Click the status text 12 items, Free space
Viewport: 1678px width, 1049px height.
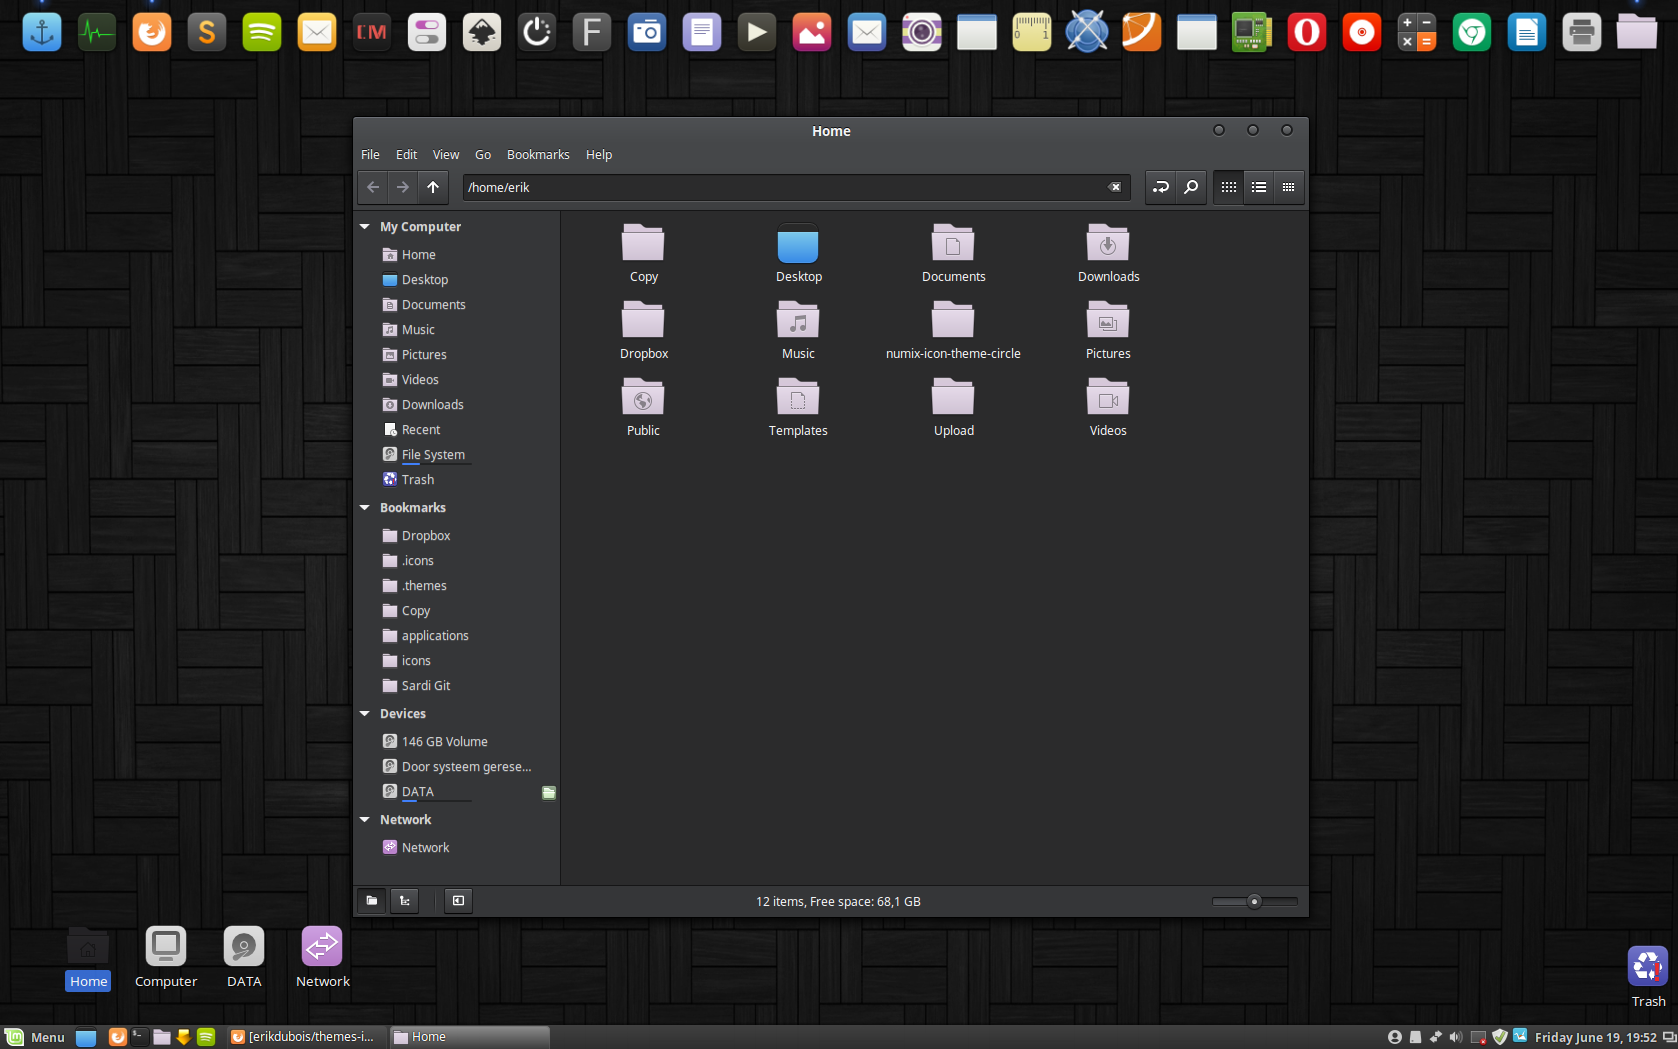click(x=838, y=902)
